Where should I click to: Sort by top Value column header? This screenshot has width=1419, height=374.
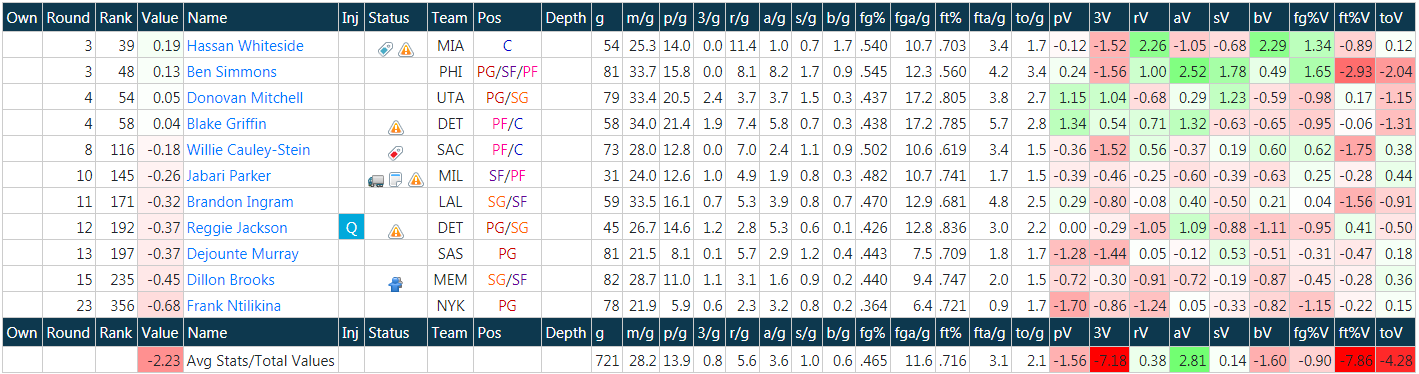tap(160, 19)
